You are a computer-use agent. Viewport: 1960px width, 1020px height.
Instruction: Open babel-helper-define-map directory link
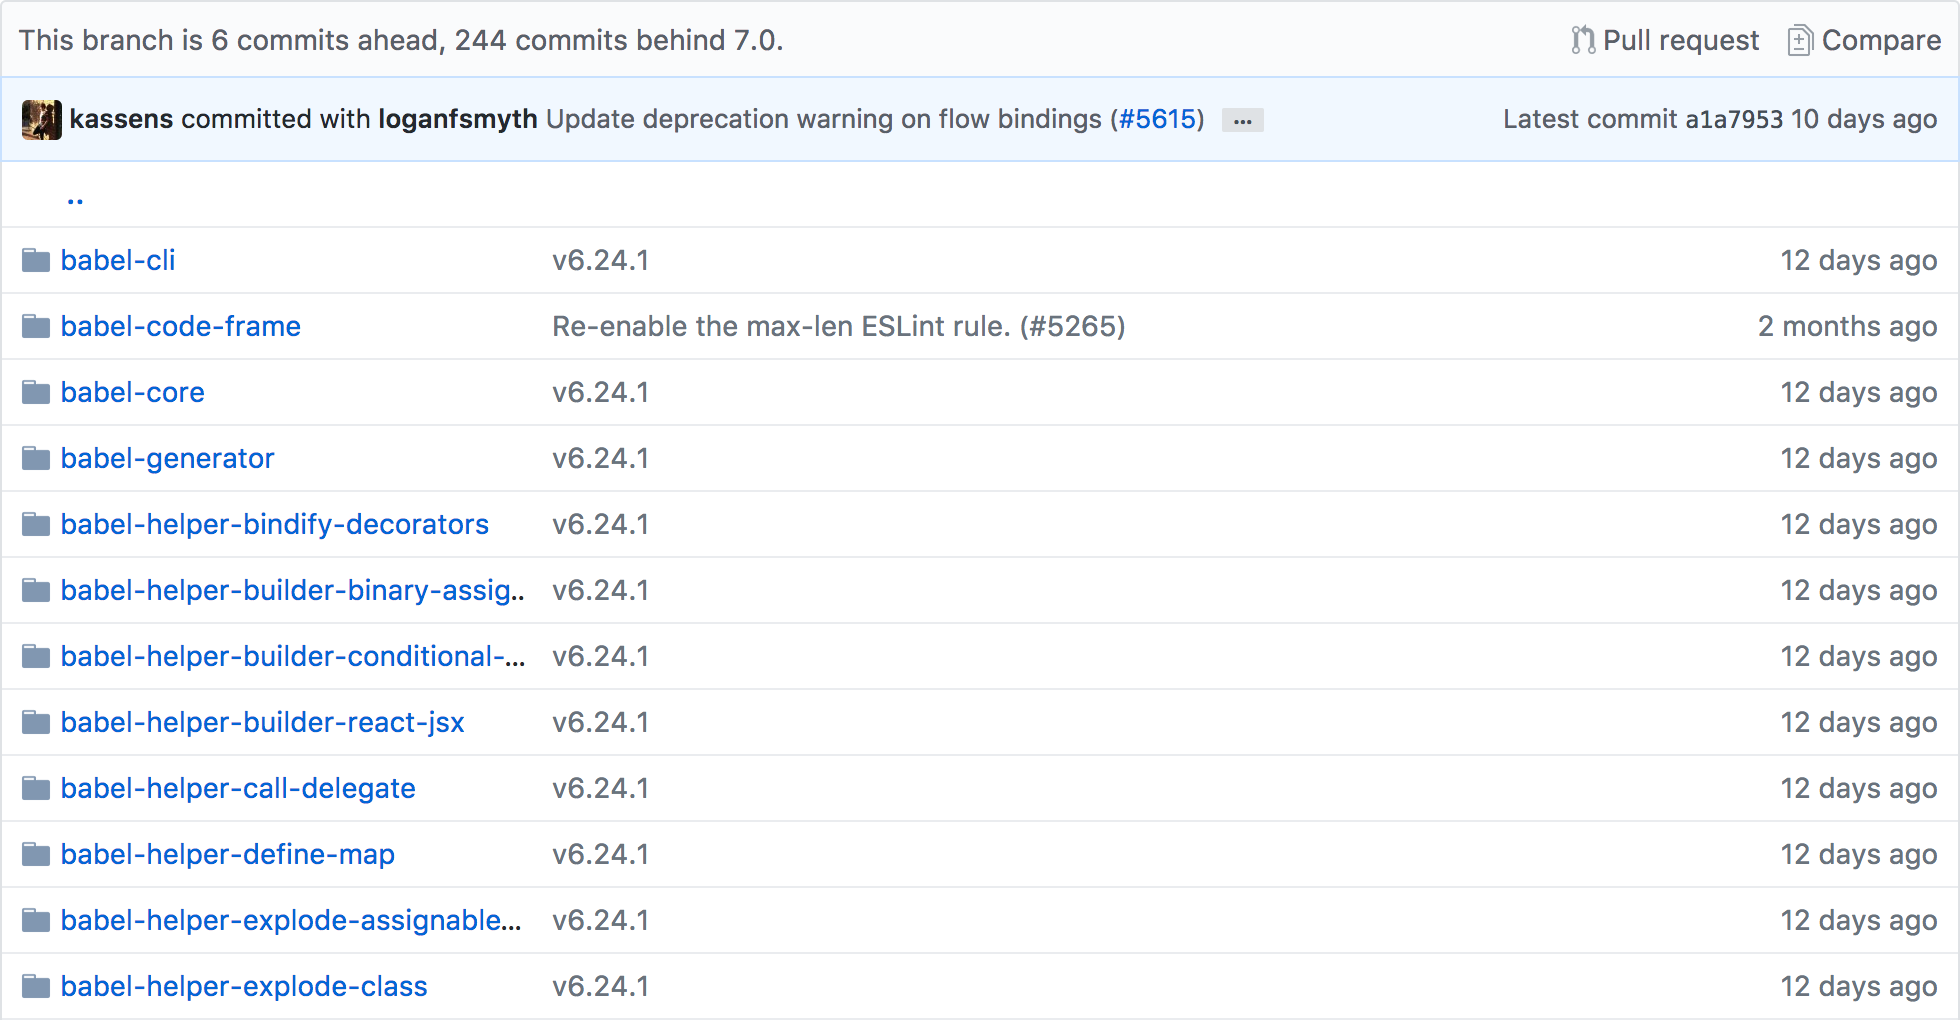[x=228, y=854]
